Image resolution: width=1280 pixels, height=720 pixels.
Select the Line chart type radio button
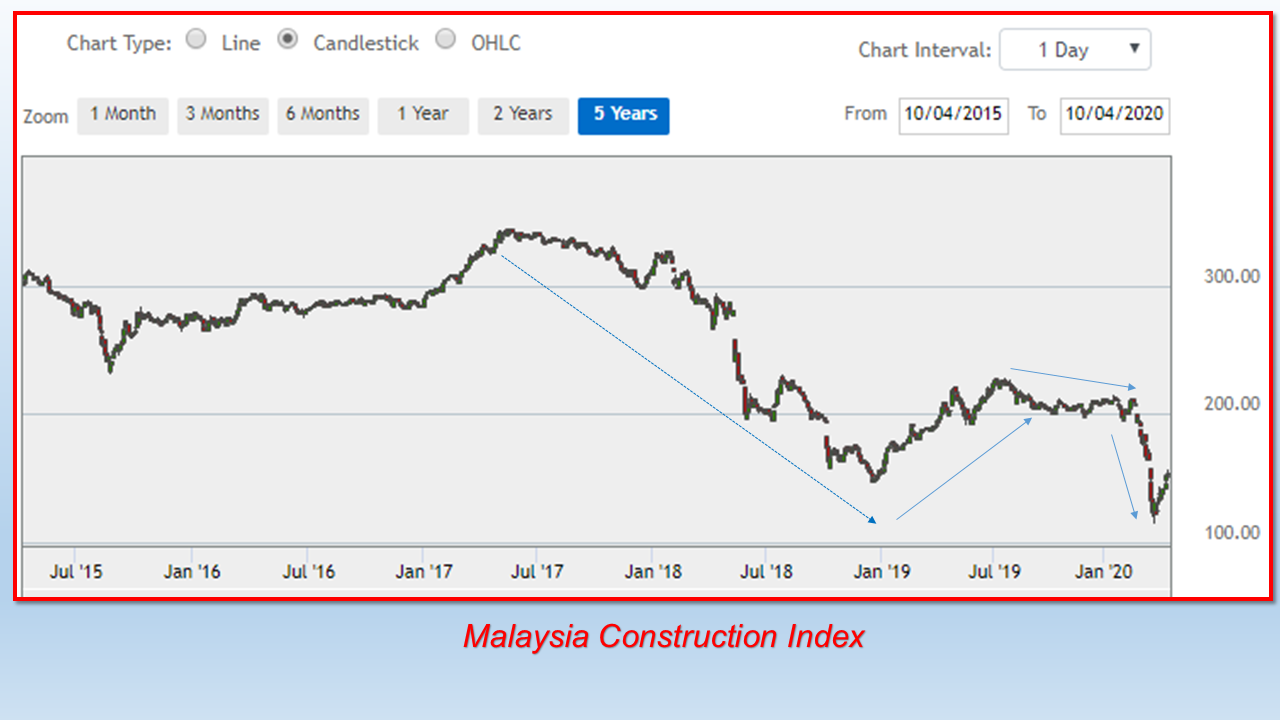(x=196, y=38)
